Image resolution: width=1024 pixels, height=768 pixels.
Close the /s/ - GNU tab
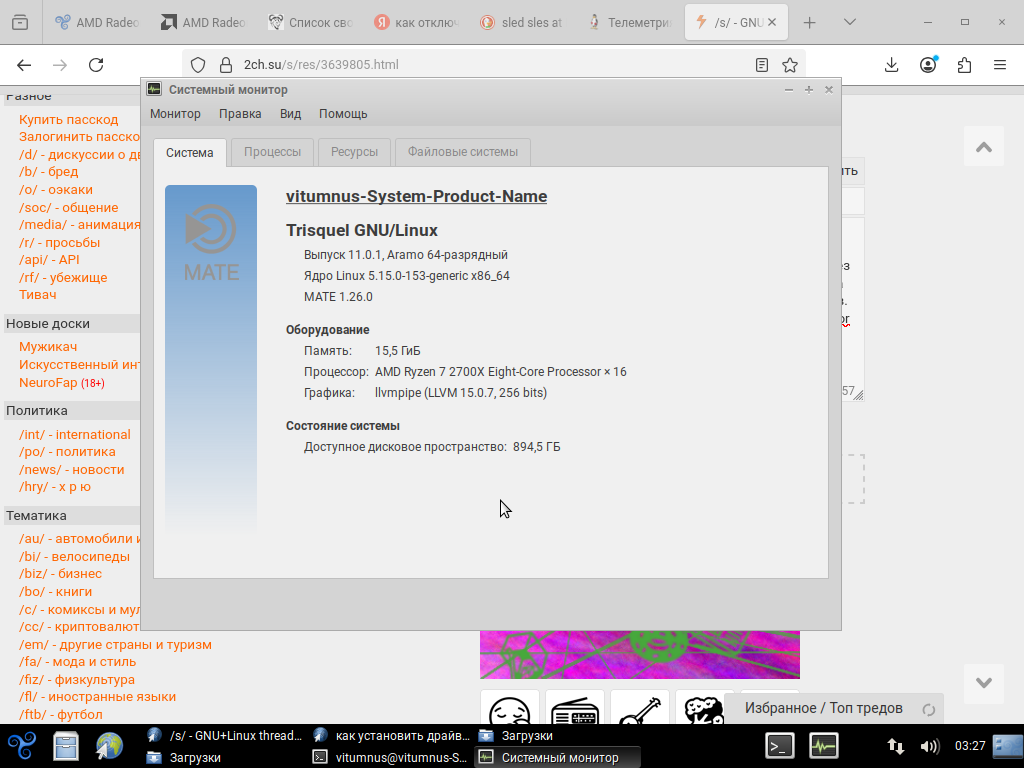tap(772, 22)
